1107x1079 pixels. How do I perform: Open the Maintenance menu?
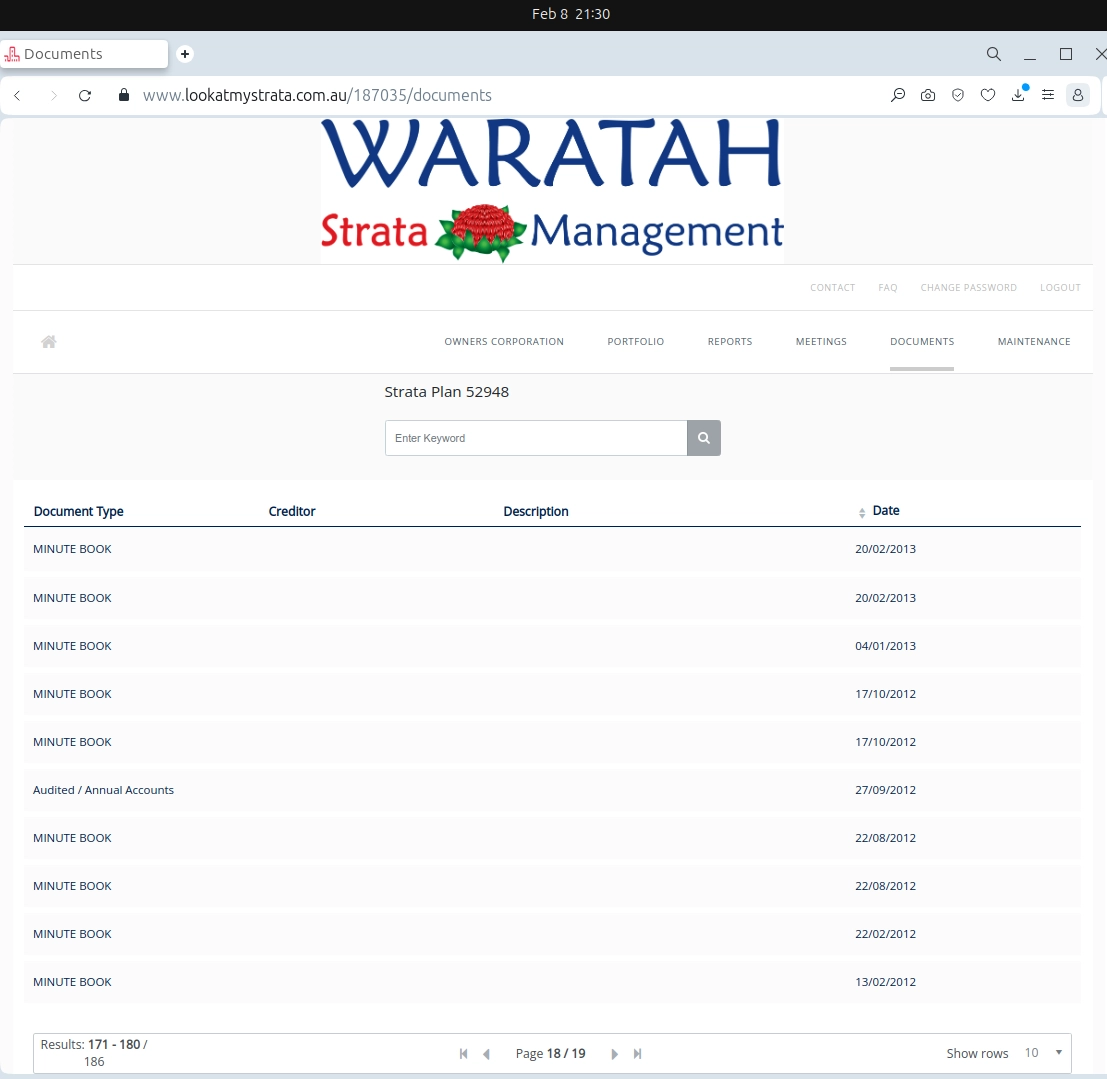tap(1034, 342)
